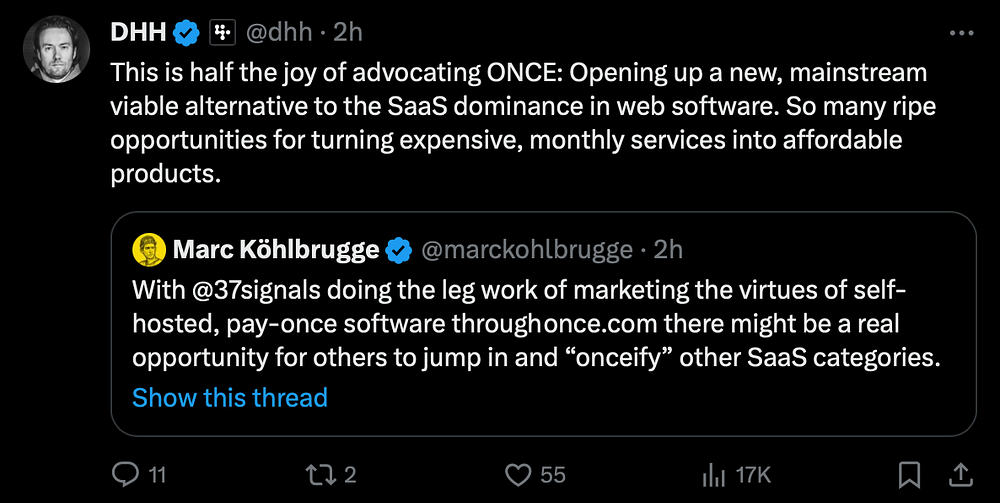Click the Marc Köhlbrugge display name

click(276, 249)
